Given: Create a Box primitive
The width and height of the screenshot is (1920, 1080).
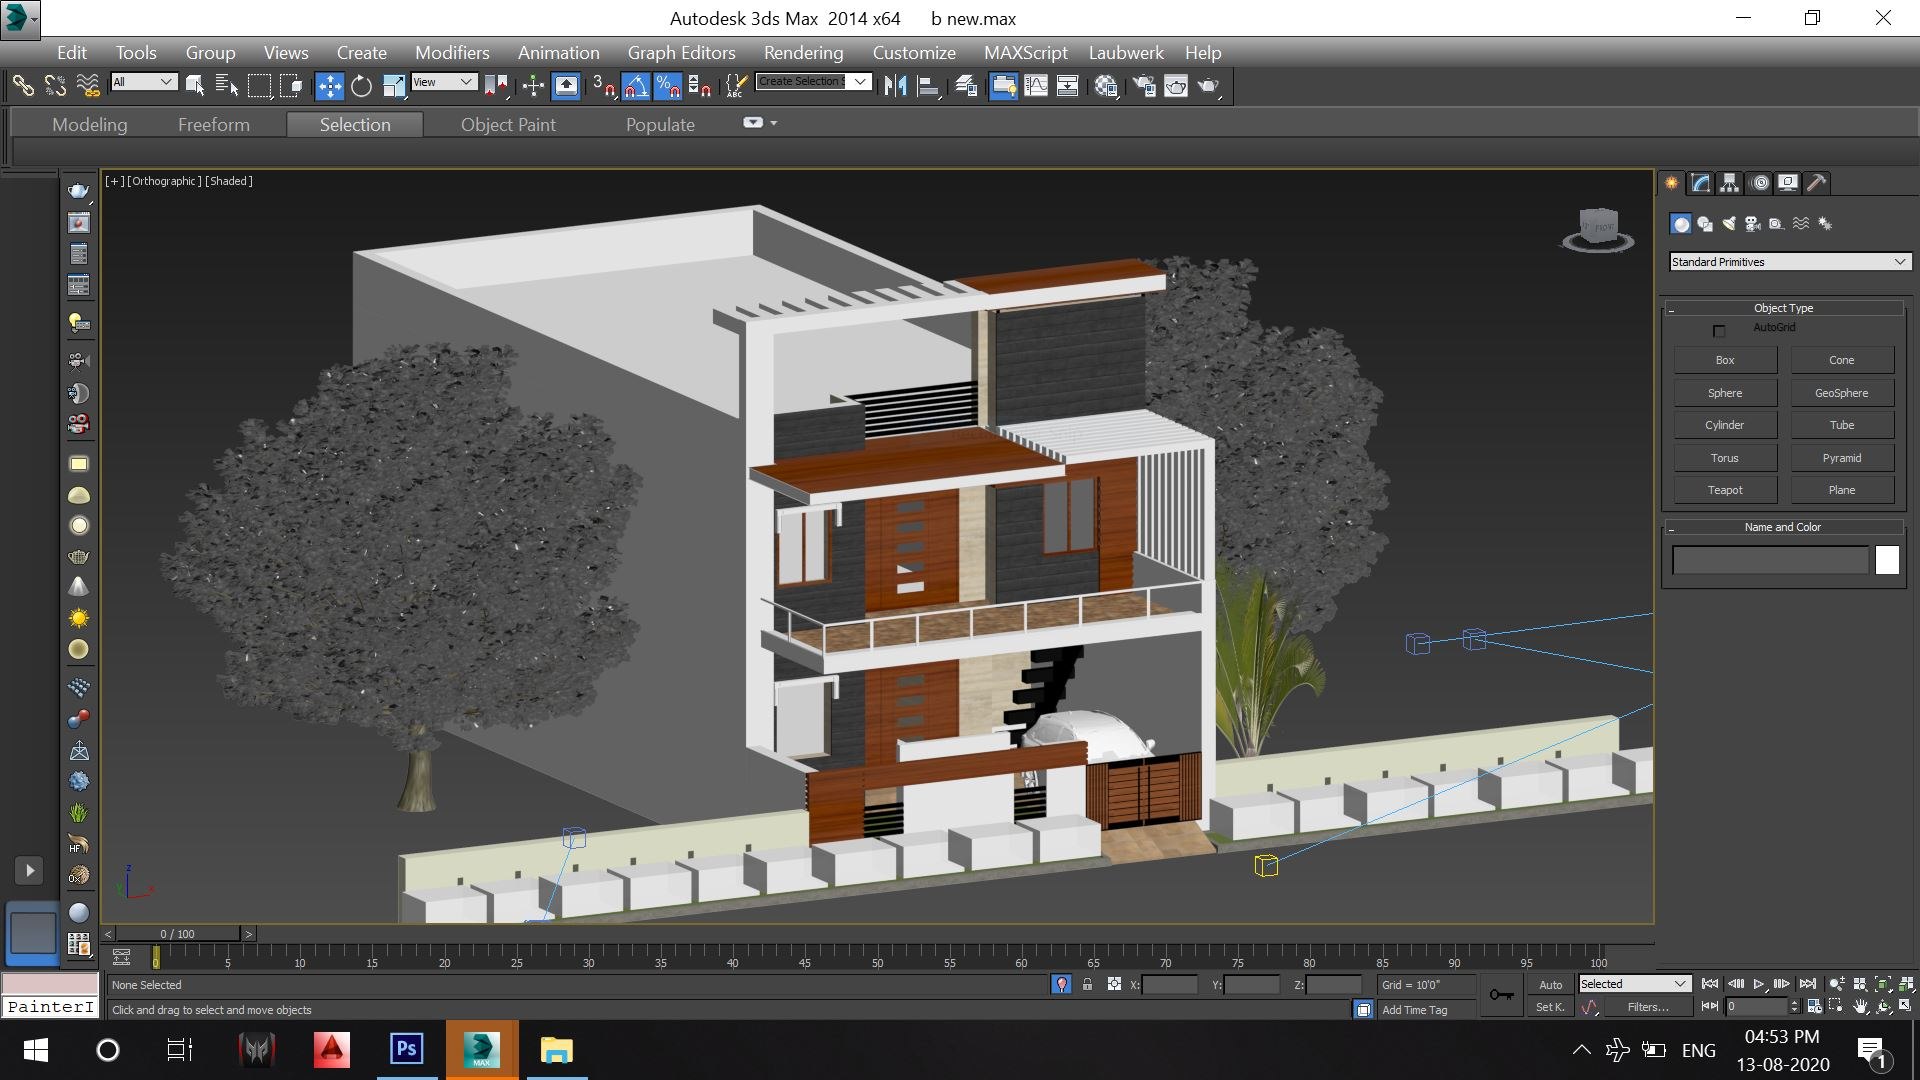Looking at the screenshot, I should click(1725, 360).
